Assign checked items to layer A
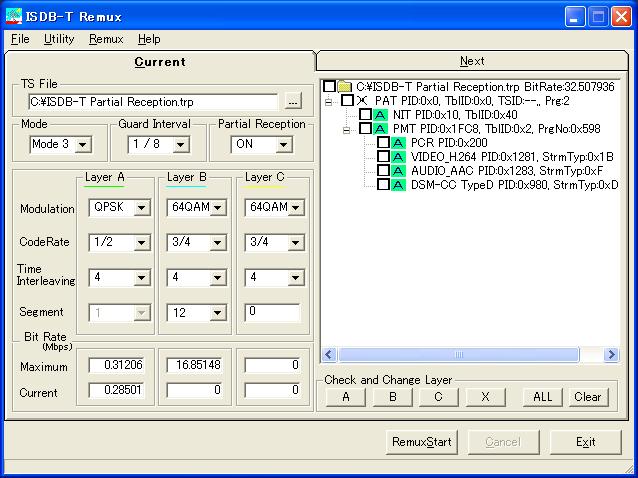 (346, 397)
